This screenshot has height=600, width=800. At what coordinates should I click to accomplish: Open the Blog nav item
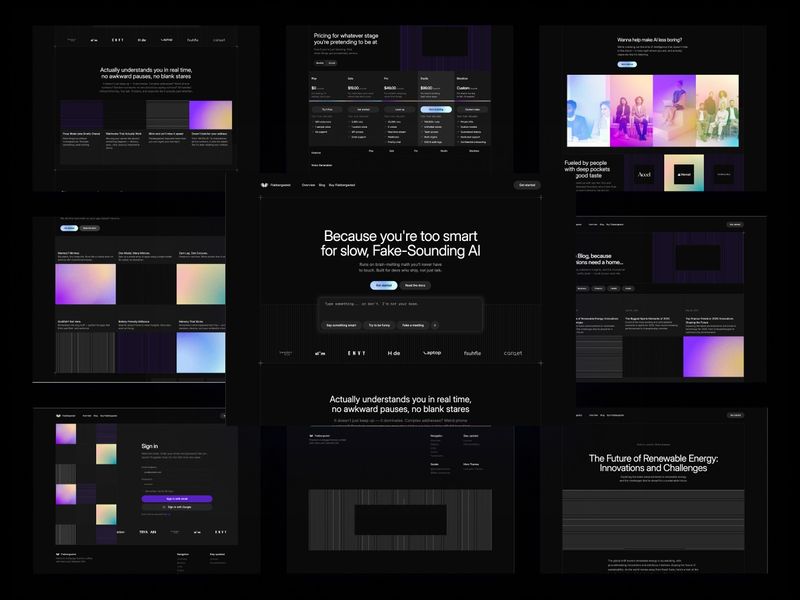[321, 185]
